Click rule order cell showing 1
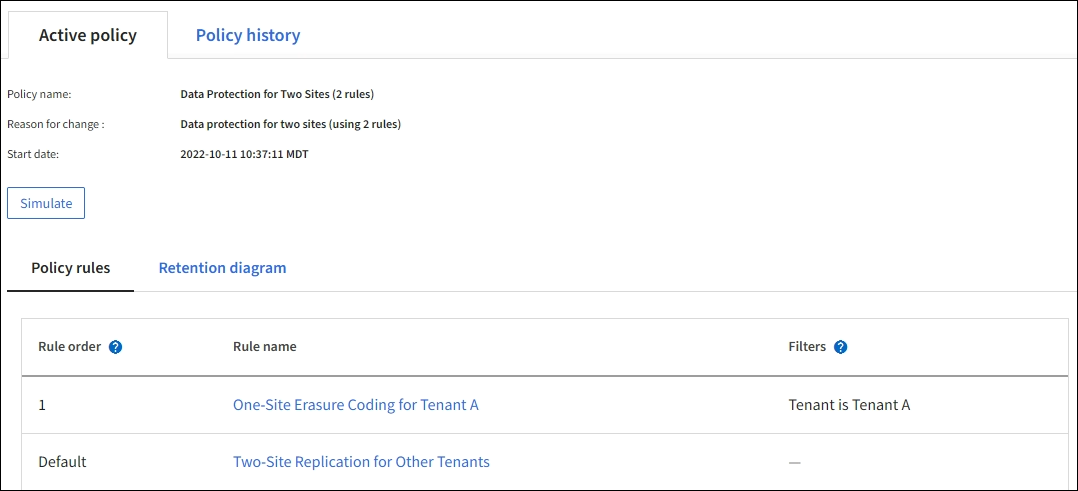Viewport: 1078px width, 491px height. point(42,405)
